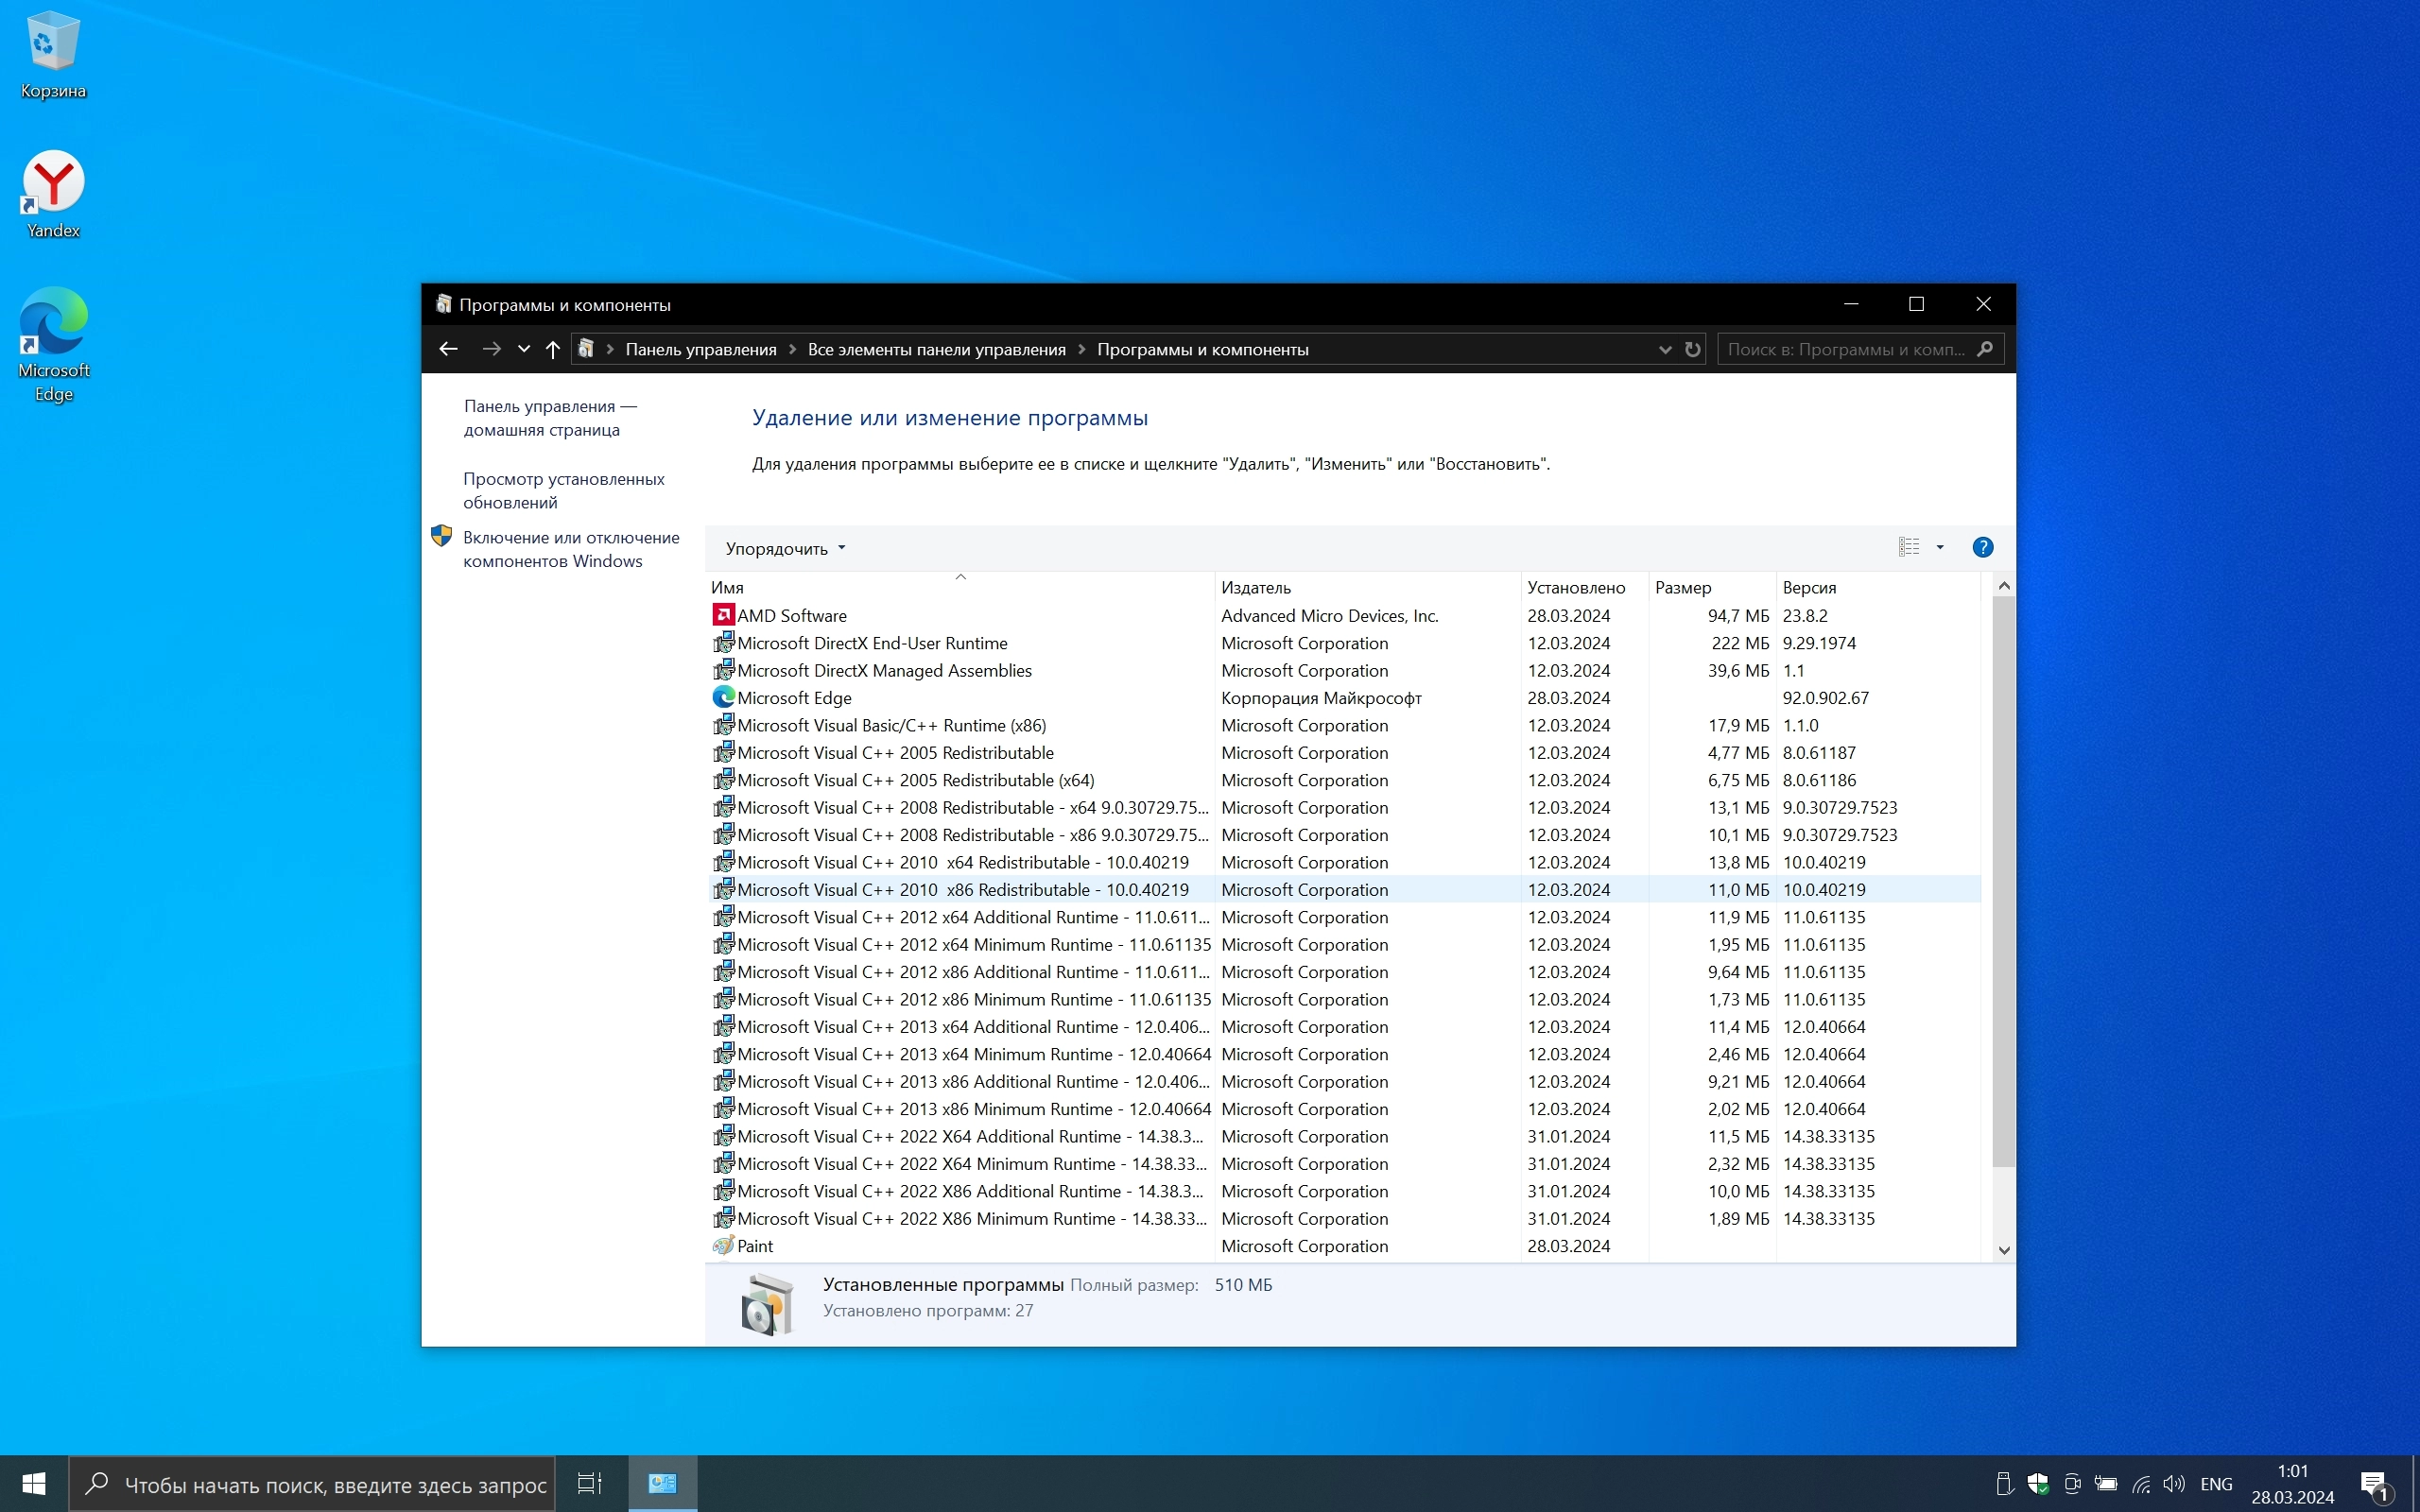Open the view options dropdown arrow
Screen dimensions: 2420x1512
coord(1940,547)
